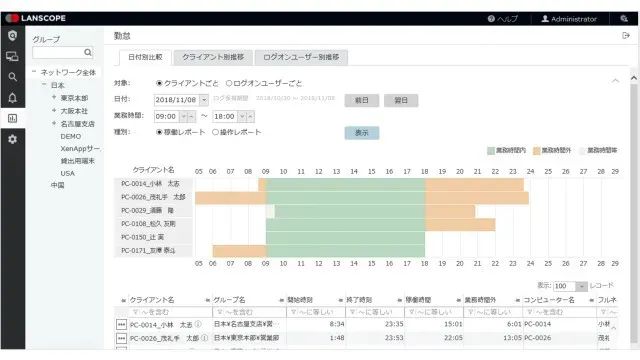Sort by コンピューター名 column header

click(x=549, y=300)
